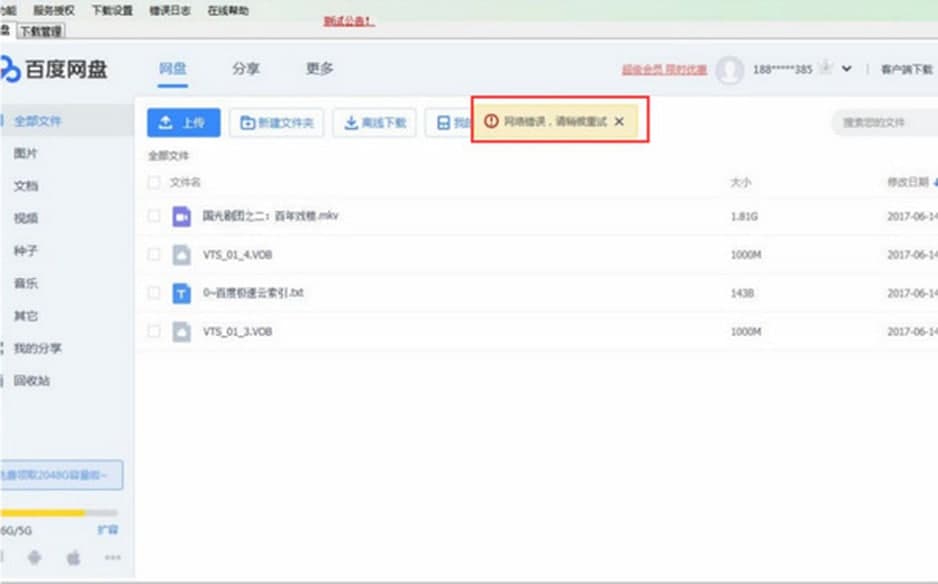
Task: Check the box next to VTS_01_4.VOB
Action: tap(154, 253)
